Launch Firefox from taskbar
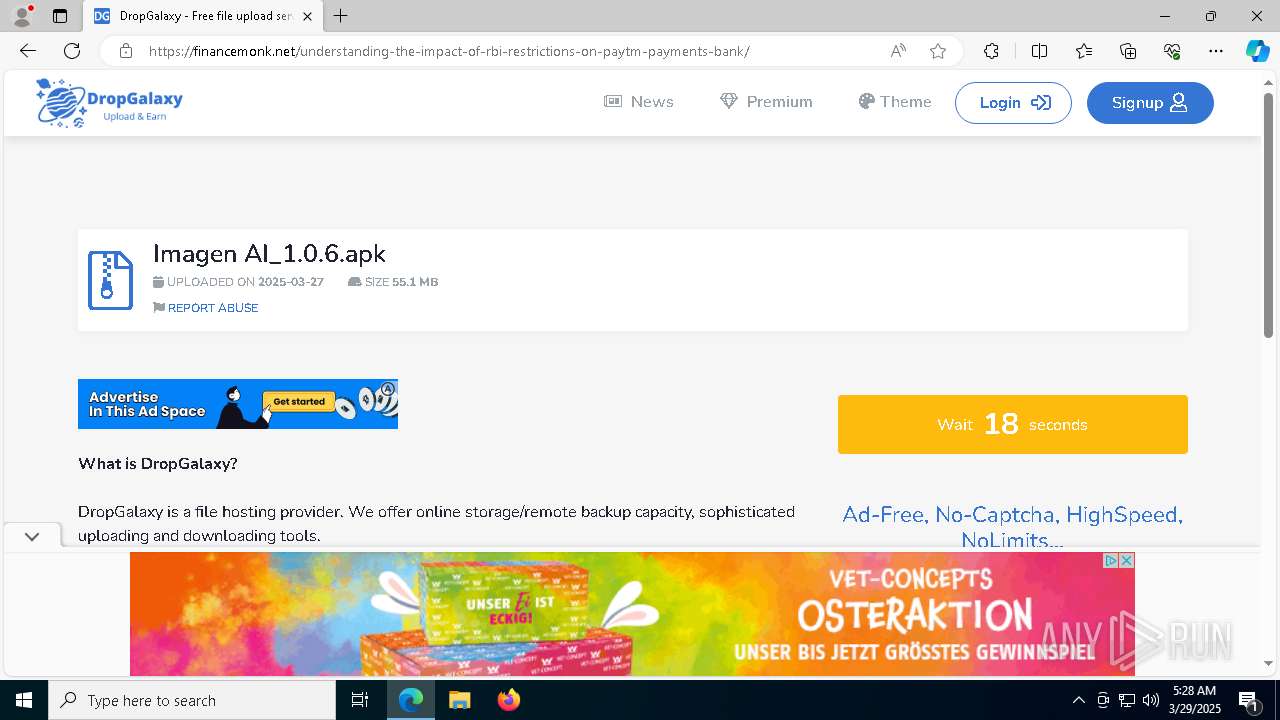This screenshot has width=1280, height=720. click(508, 700)
